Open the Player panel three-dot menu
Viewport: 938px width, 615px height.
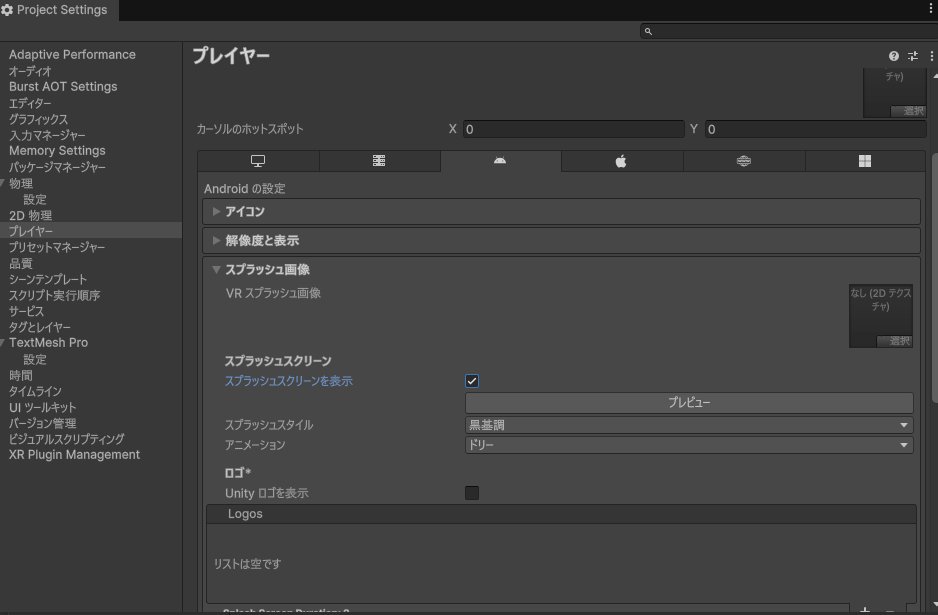931,56
